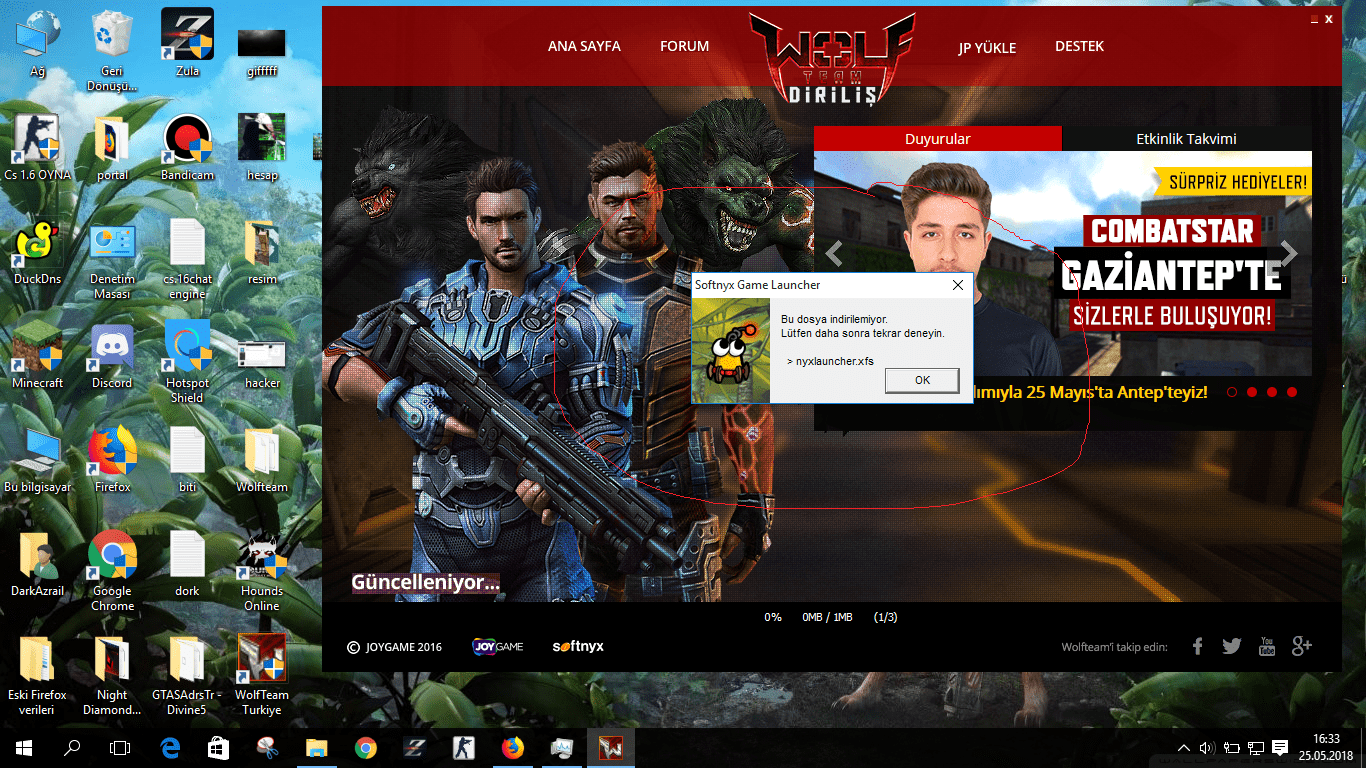Open the FORUM menu item
Viewport: 1366px width, 768px height.
pyautogui.click(x=684, y=46)
